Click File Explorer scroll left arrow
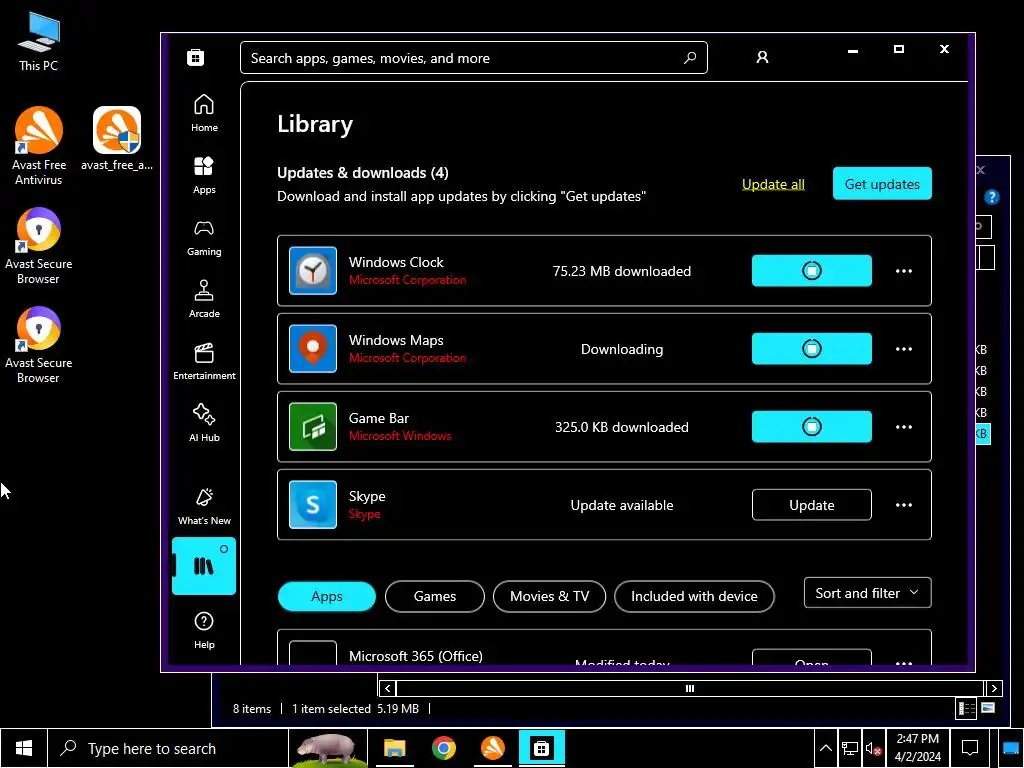 387,688
